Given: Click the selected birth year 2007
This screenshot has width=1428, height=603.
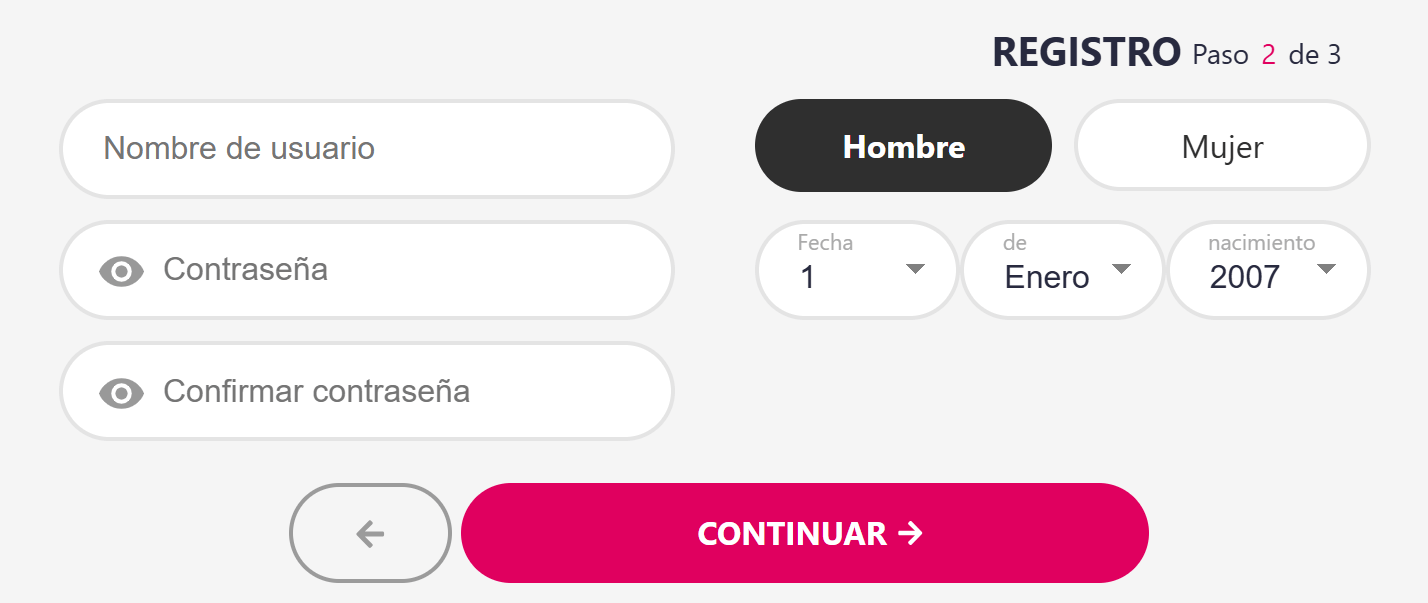Looking at the screenshot, I should [x=1245, y=277].
